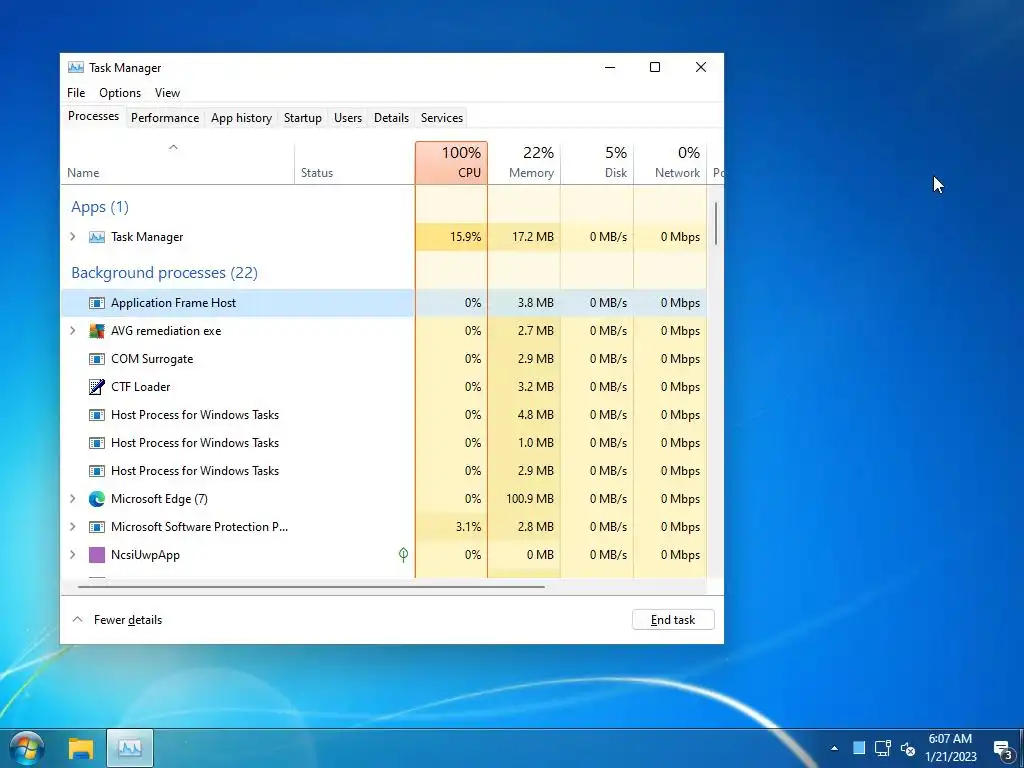The height and width of the screenshot is (768, 1024).
Task: Collapse view with Fewer details chevron
Action: click(x=77, y=619)
